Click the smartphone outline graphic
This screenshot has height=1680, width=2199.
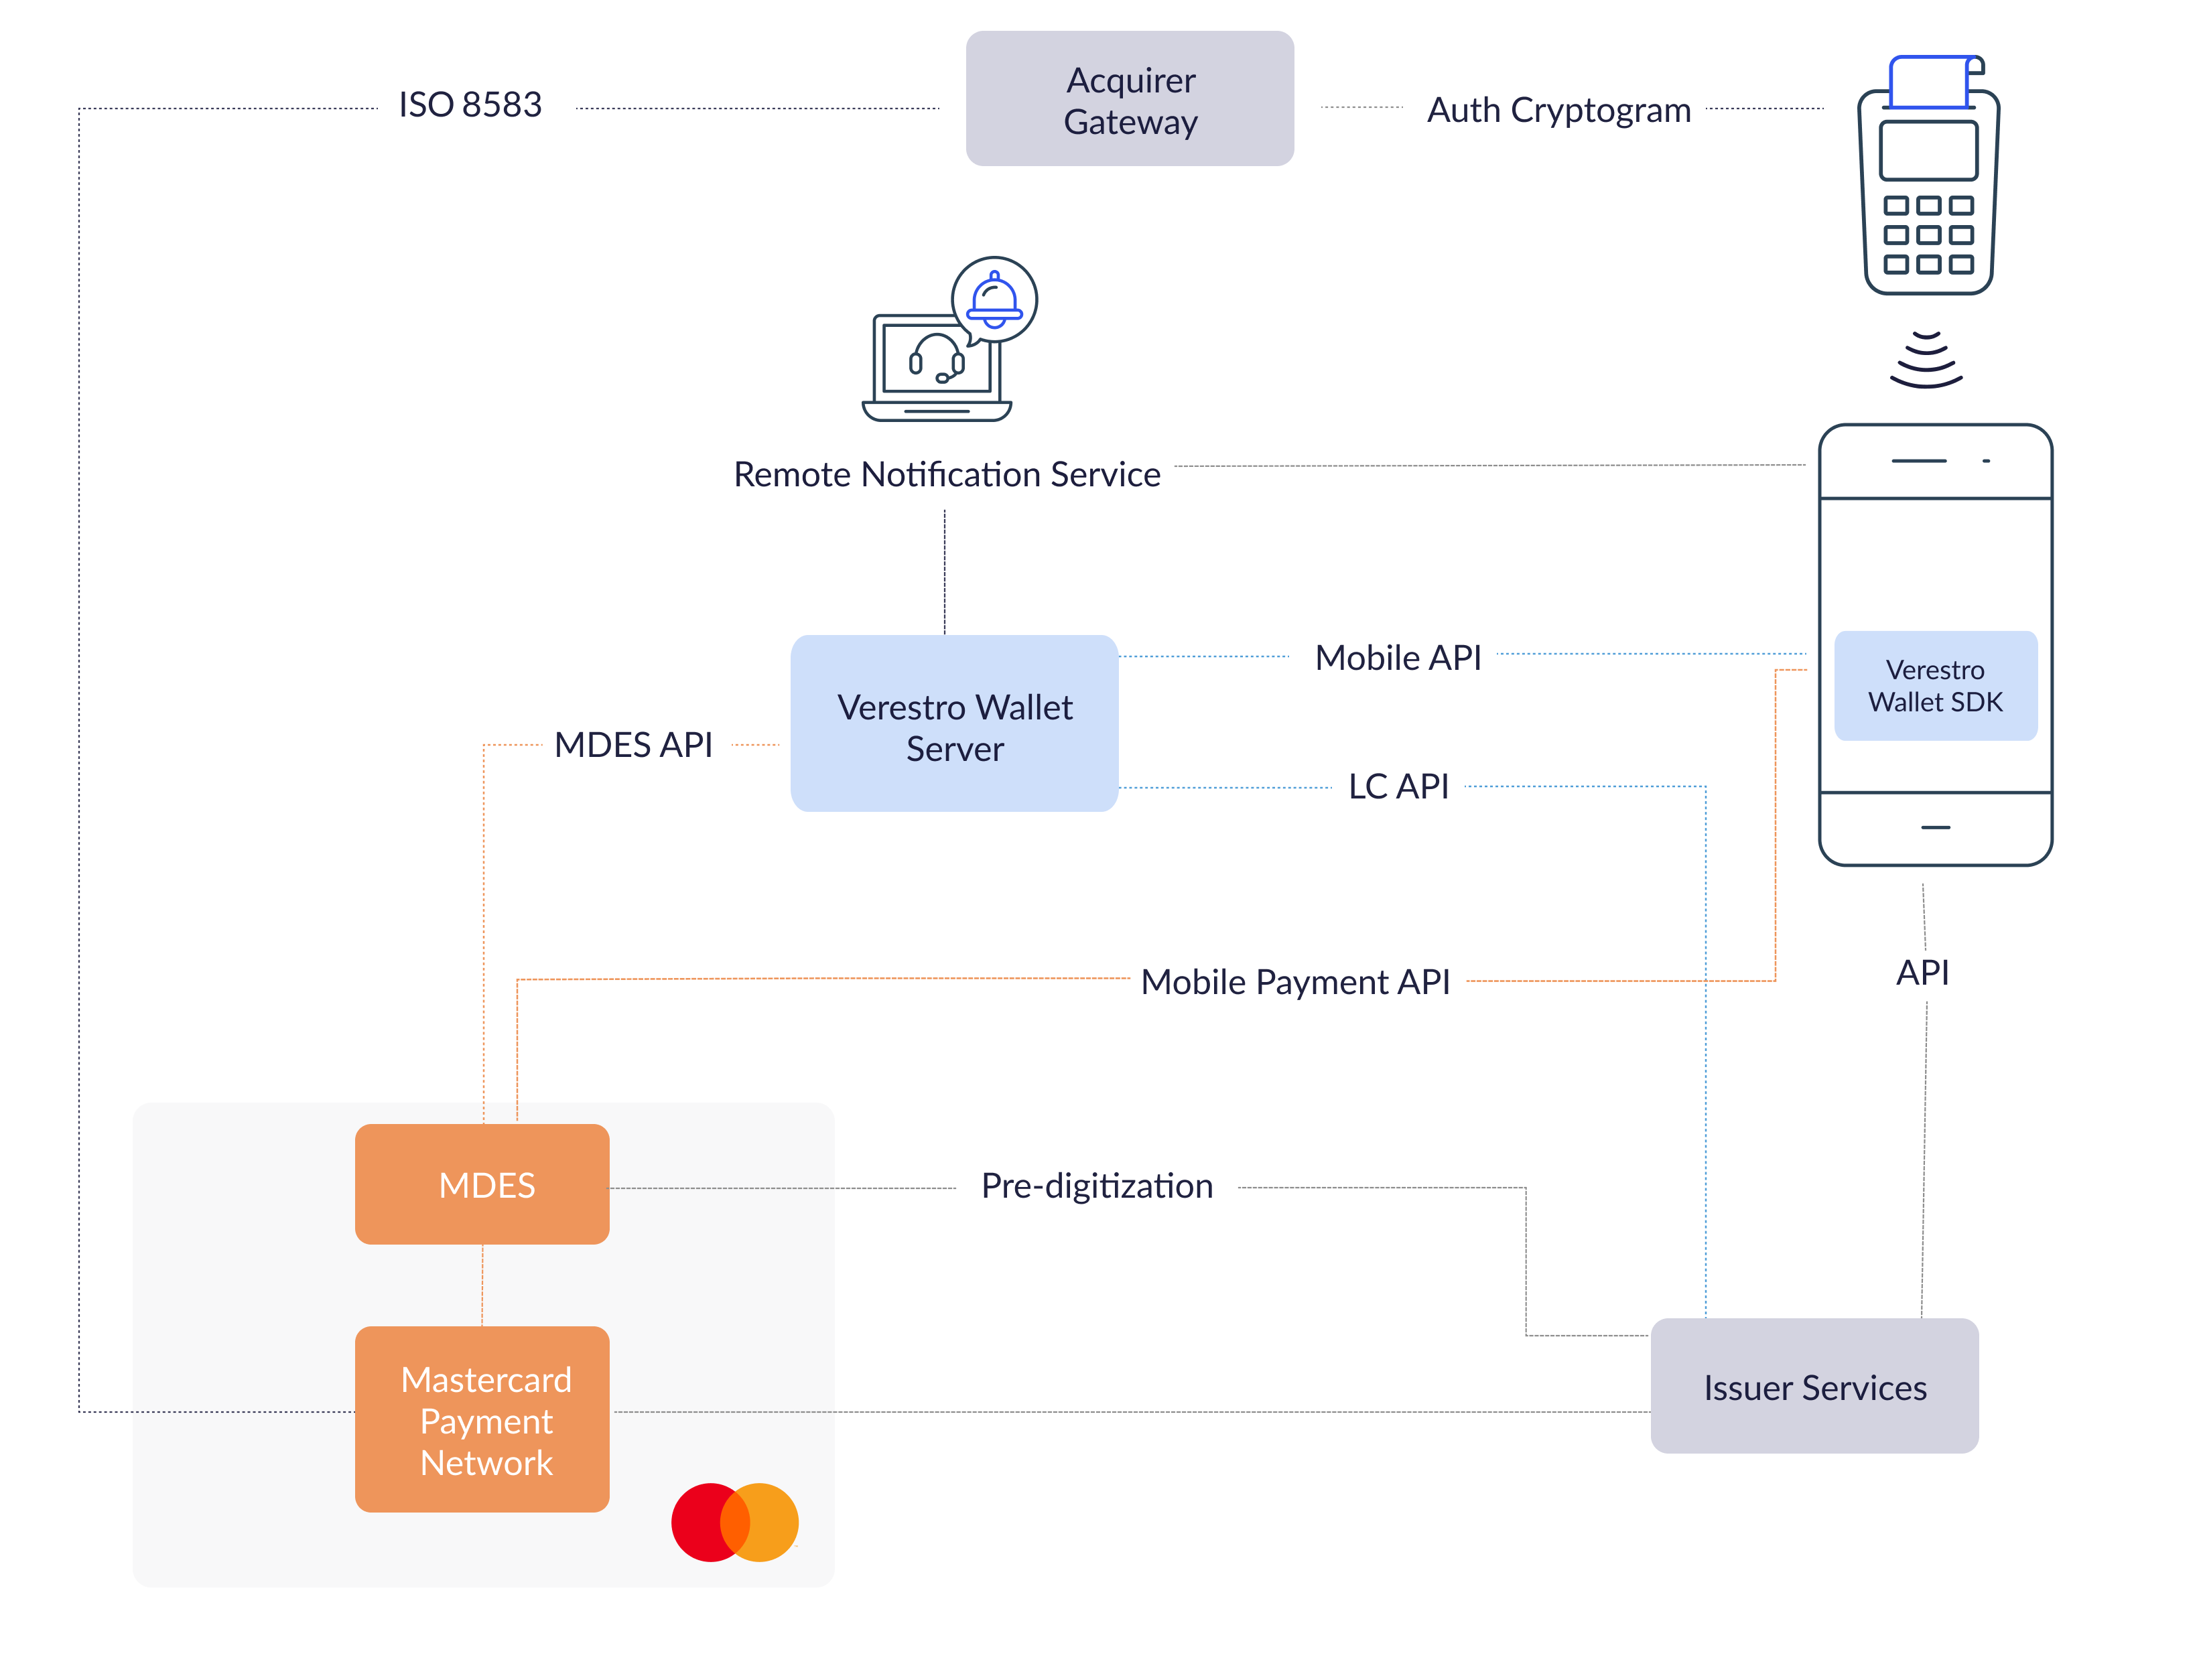click(1935, 645)
